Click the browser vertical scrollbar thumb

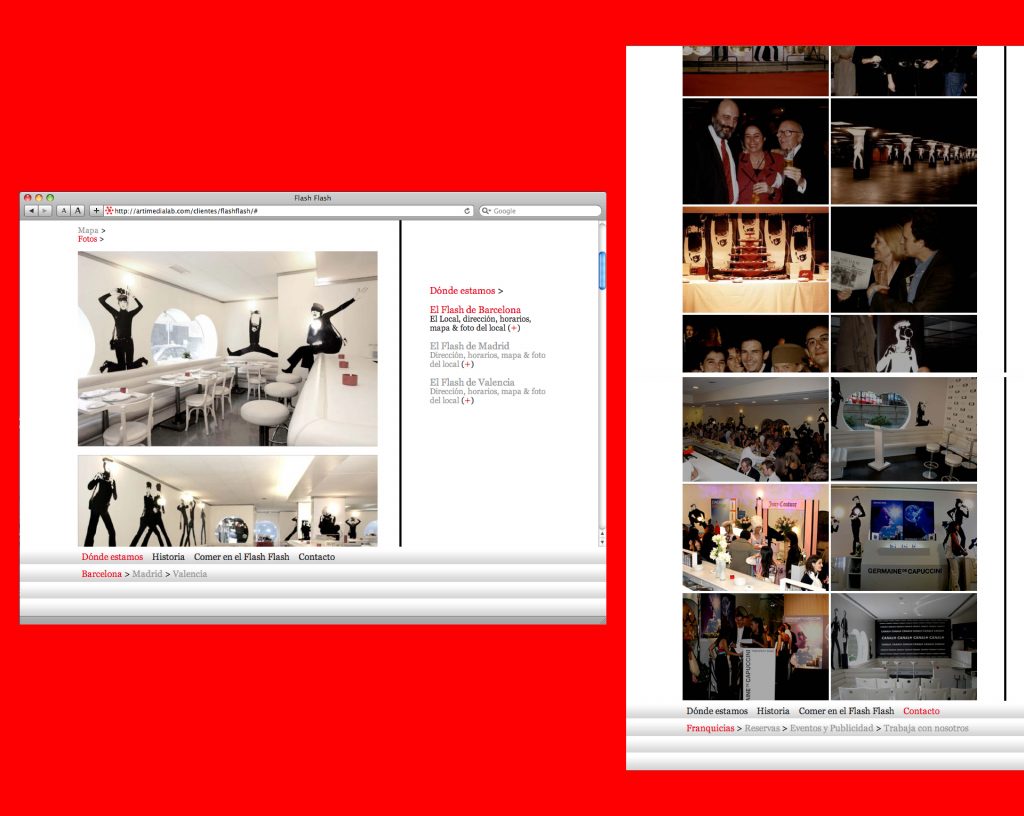(601, 270)
